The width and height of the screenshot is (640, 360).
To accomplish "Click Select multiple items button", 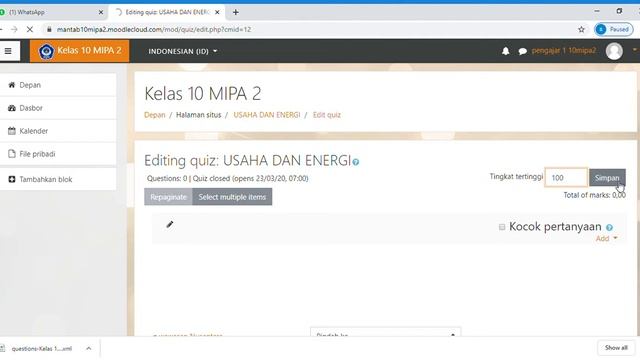I will point(232,197).
